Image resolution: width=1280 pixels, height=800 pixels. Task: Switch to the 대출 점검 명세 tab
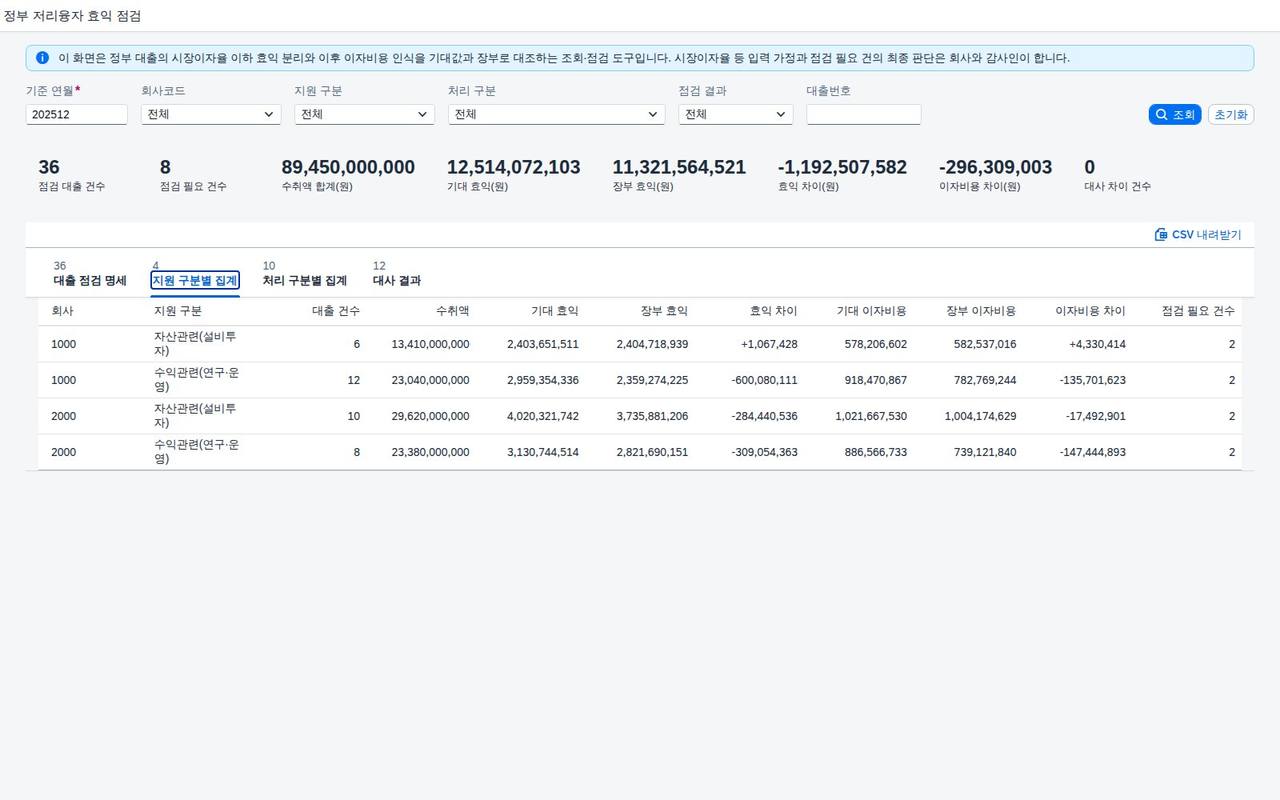(90, 280)
